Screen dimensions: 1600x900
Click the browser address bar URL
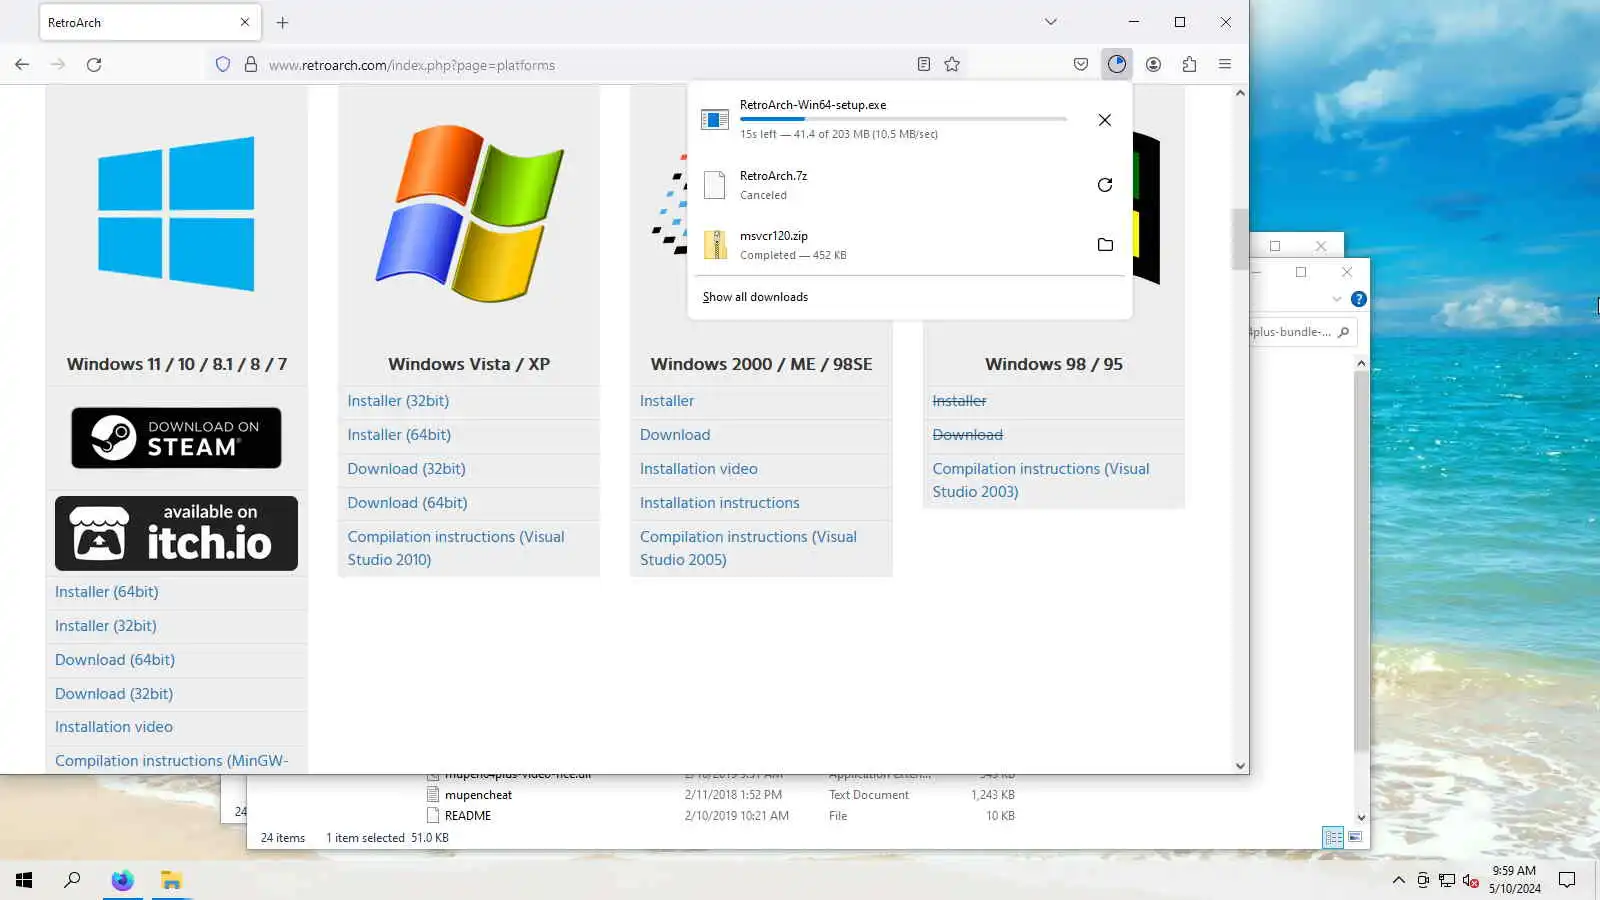412,65
